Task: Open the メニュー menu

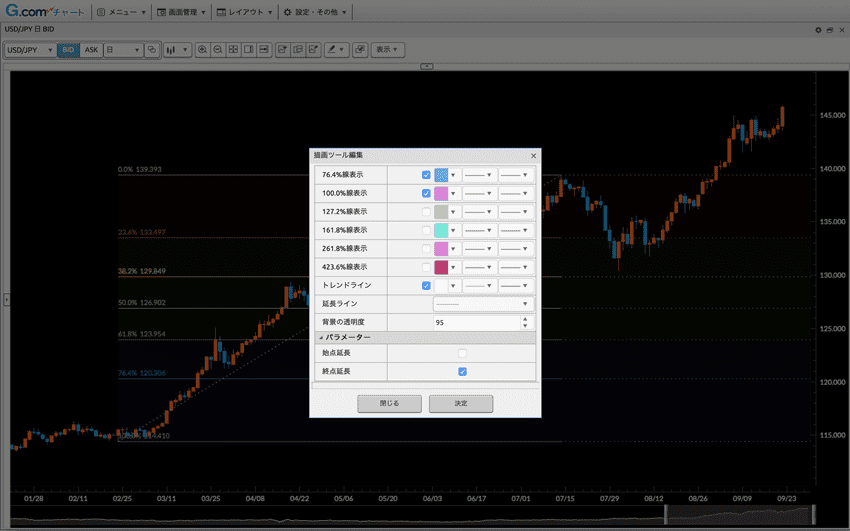Action: pos(121,12)
